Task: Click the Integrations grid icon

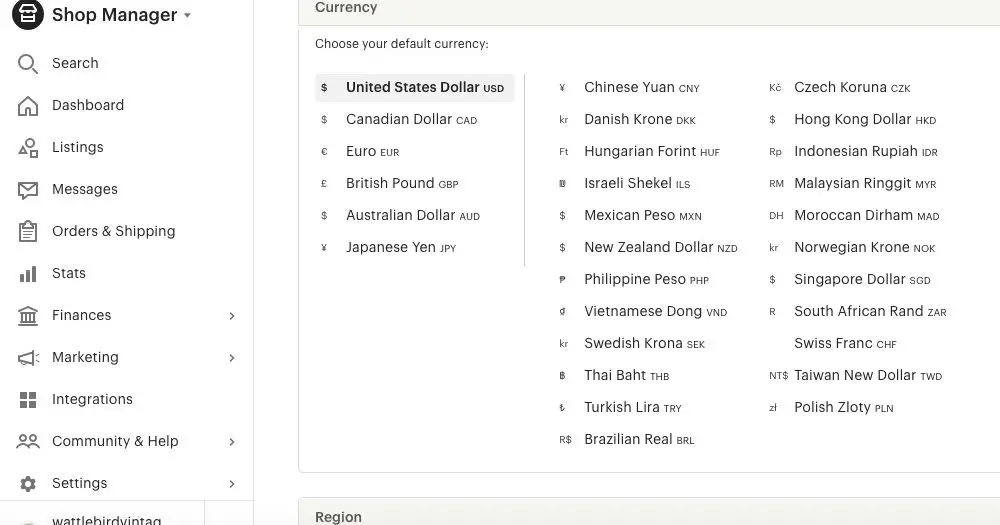Action: [28, 400]
